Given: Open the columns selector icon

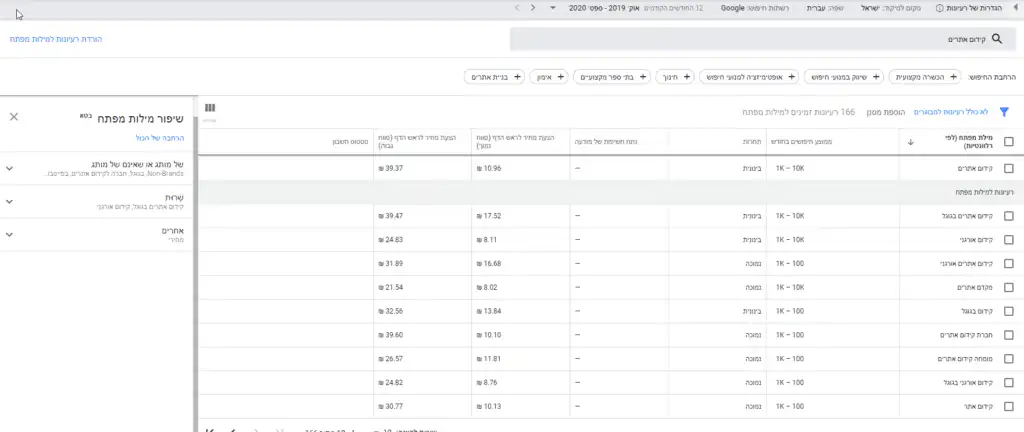Looking at the screenshot, I should 210,108.
